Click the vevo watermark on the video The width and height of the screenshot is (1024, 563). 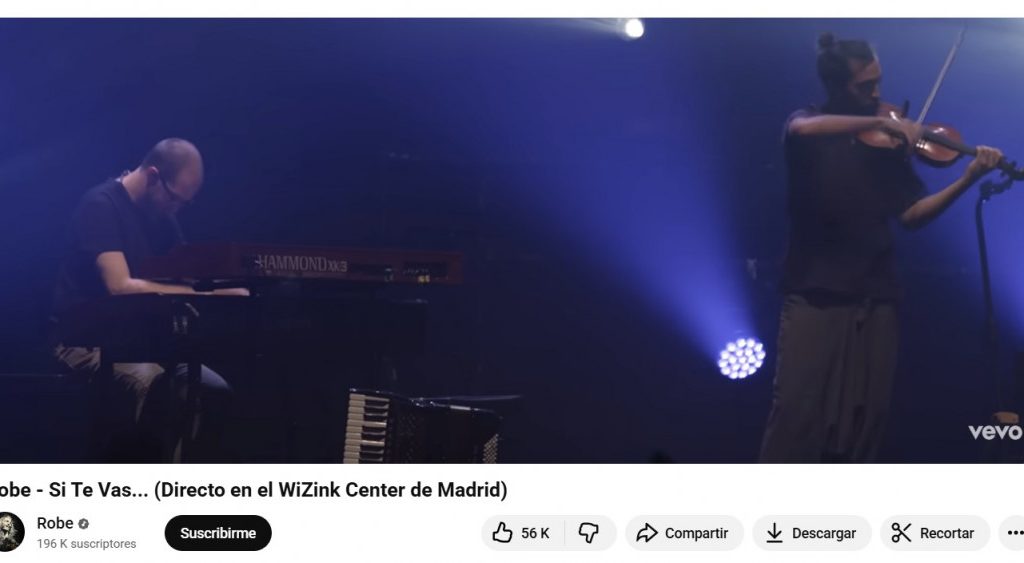point(995,432)
